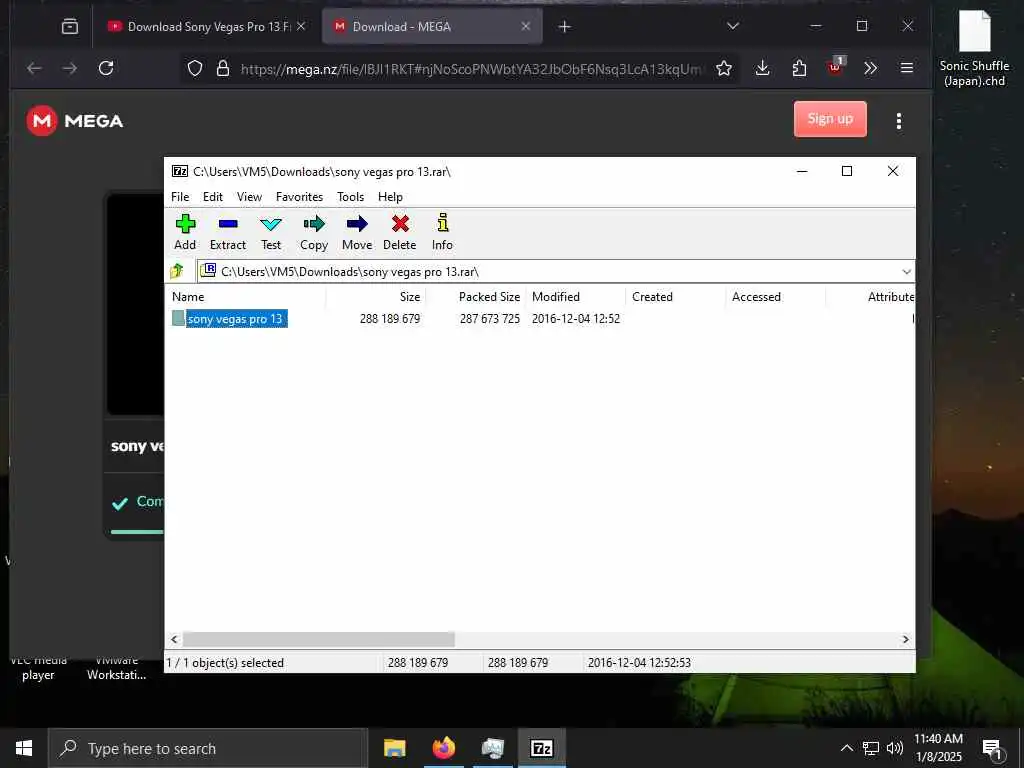1024x768 pixels.
Task: Sort by the Accessed column header
Action: coord(776,296)
